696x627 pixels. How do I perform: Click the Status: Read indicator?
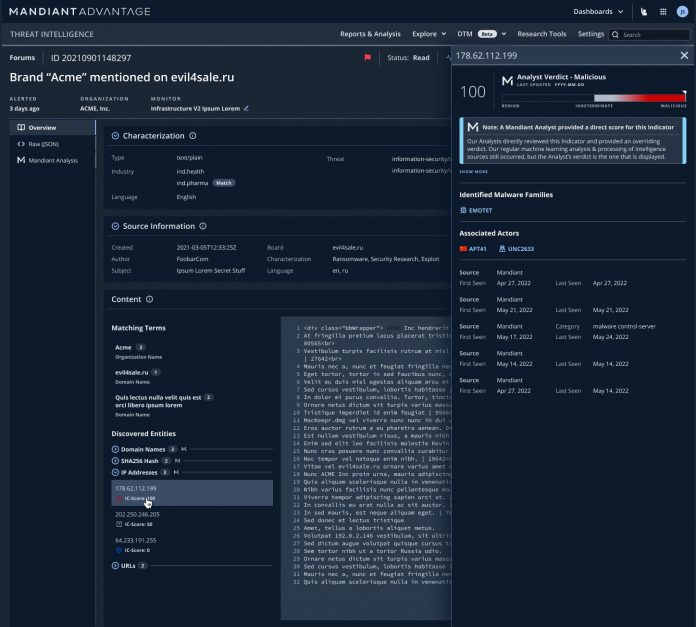(x=408, y=58)
